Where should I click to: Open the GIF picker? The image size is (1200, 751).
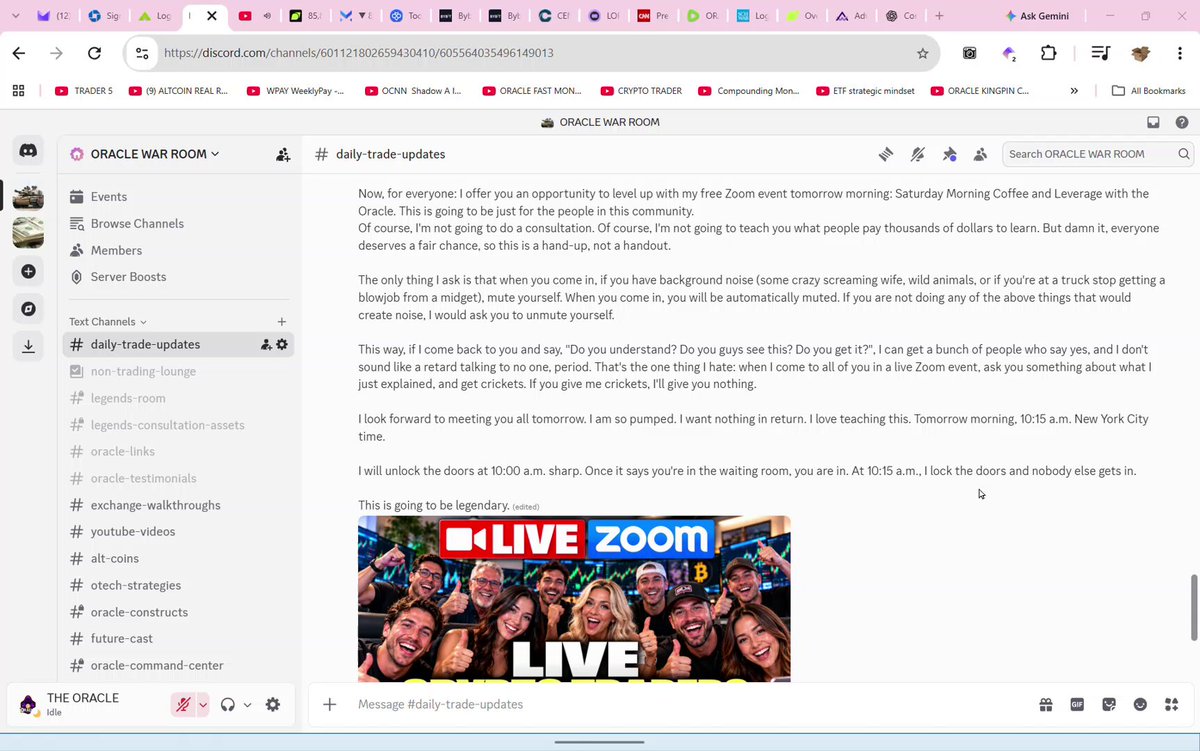click(x=1077, y=704)
